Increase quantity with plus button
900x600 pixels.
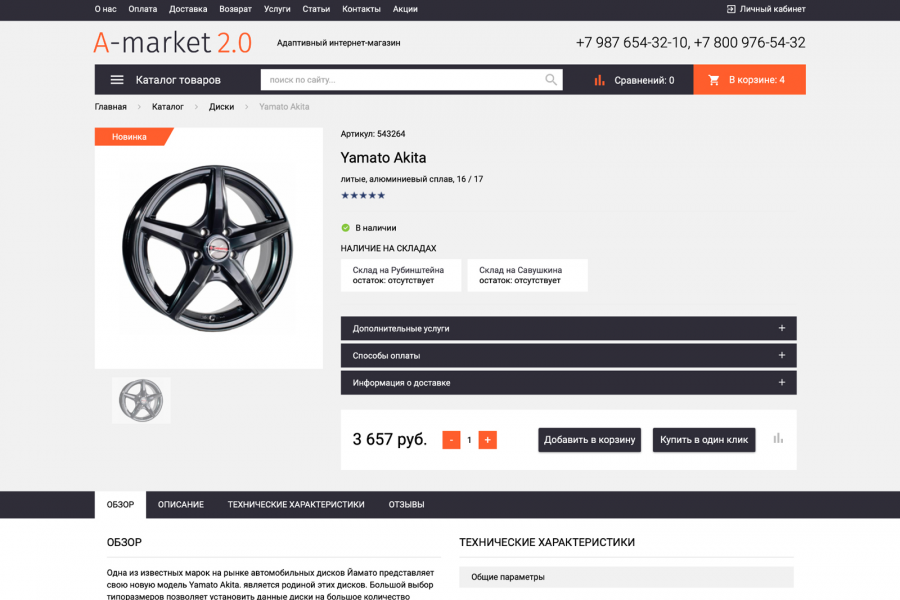tap(487, 440)
